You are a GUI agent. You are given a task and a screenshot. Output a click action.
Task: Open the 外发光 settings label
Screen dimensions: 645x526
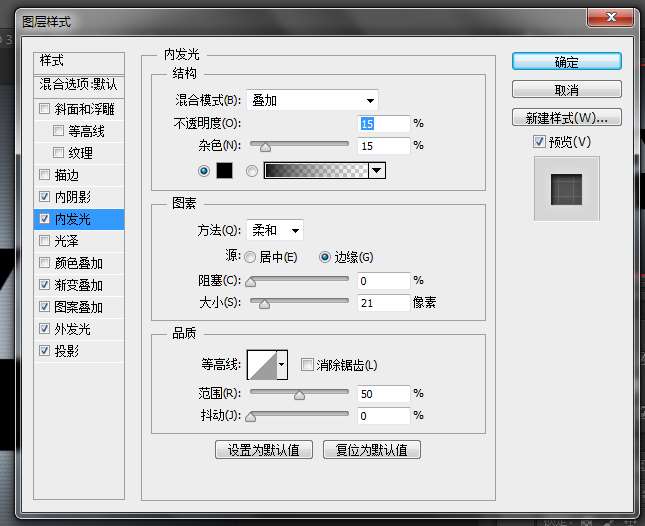click(72, 329)
